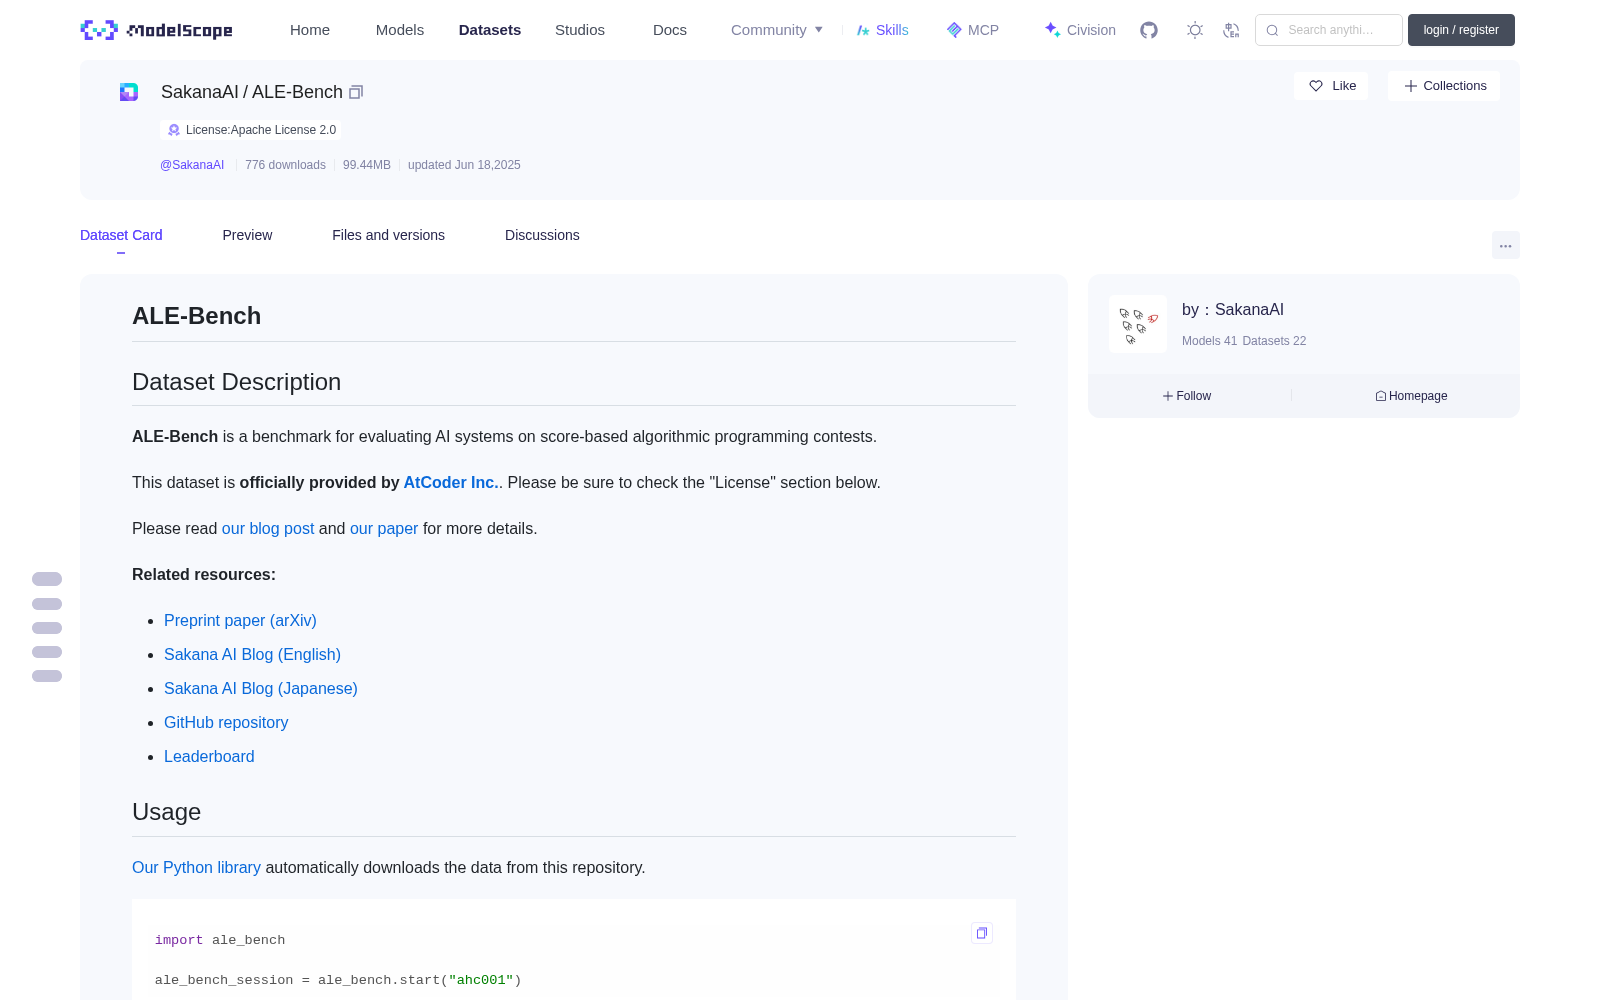
Task: Toggle the light/dark theme sun icon
Action: [1195, 30]
